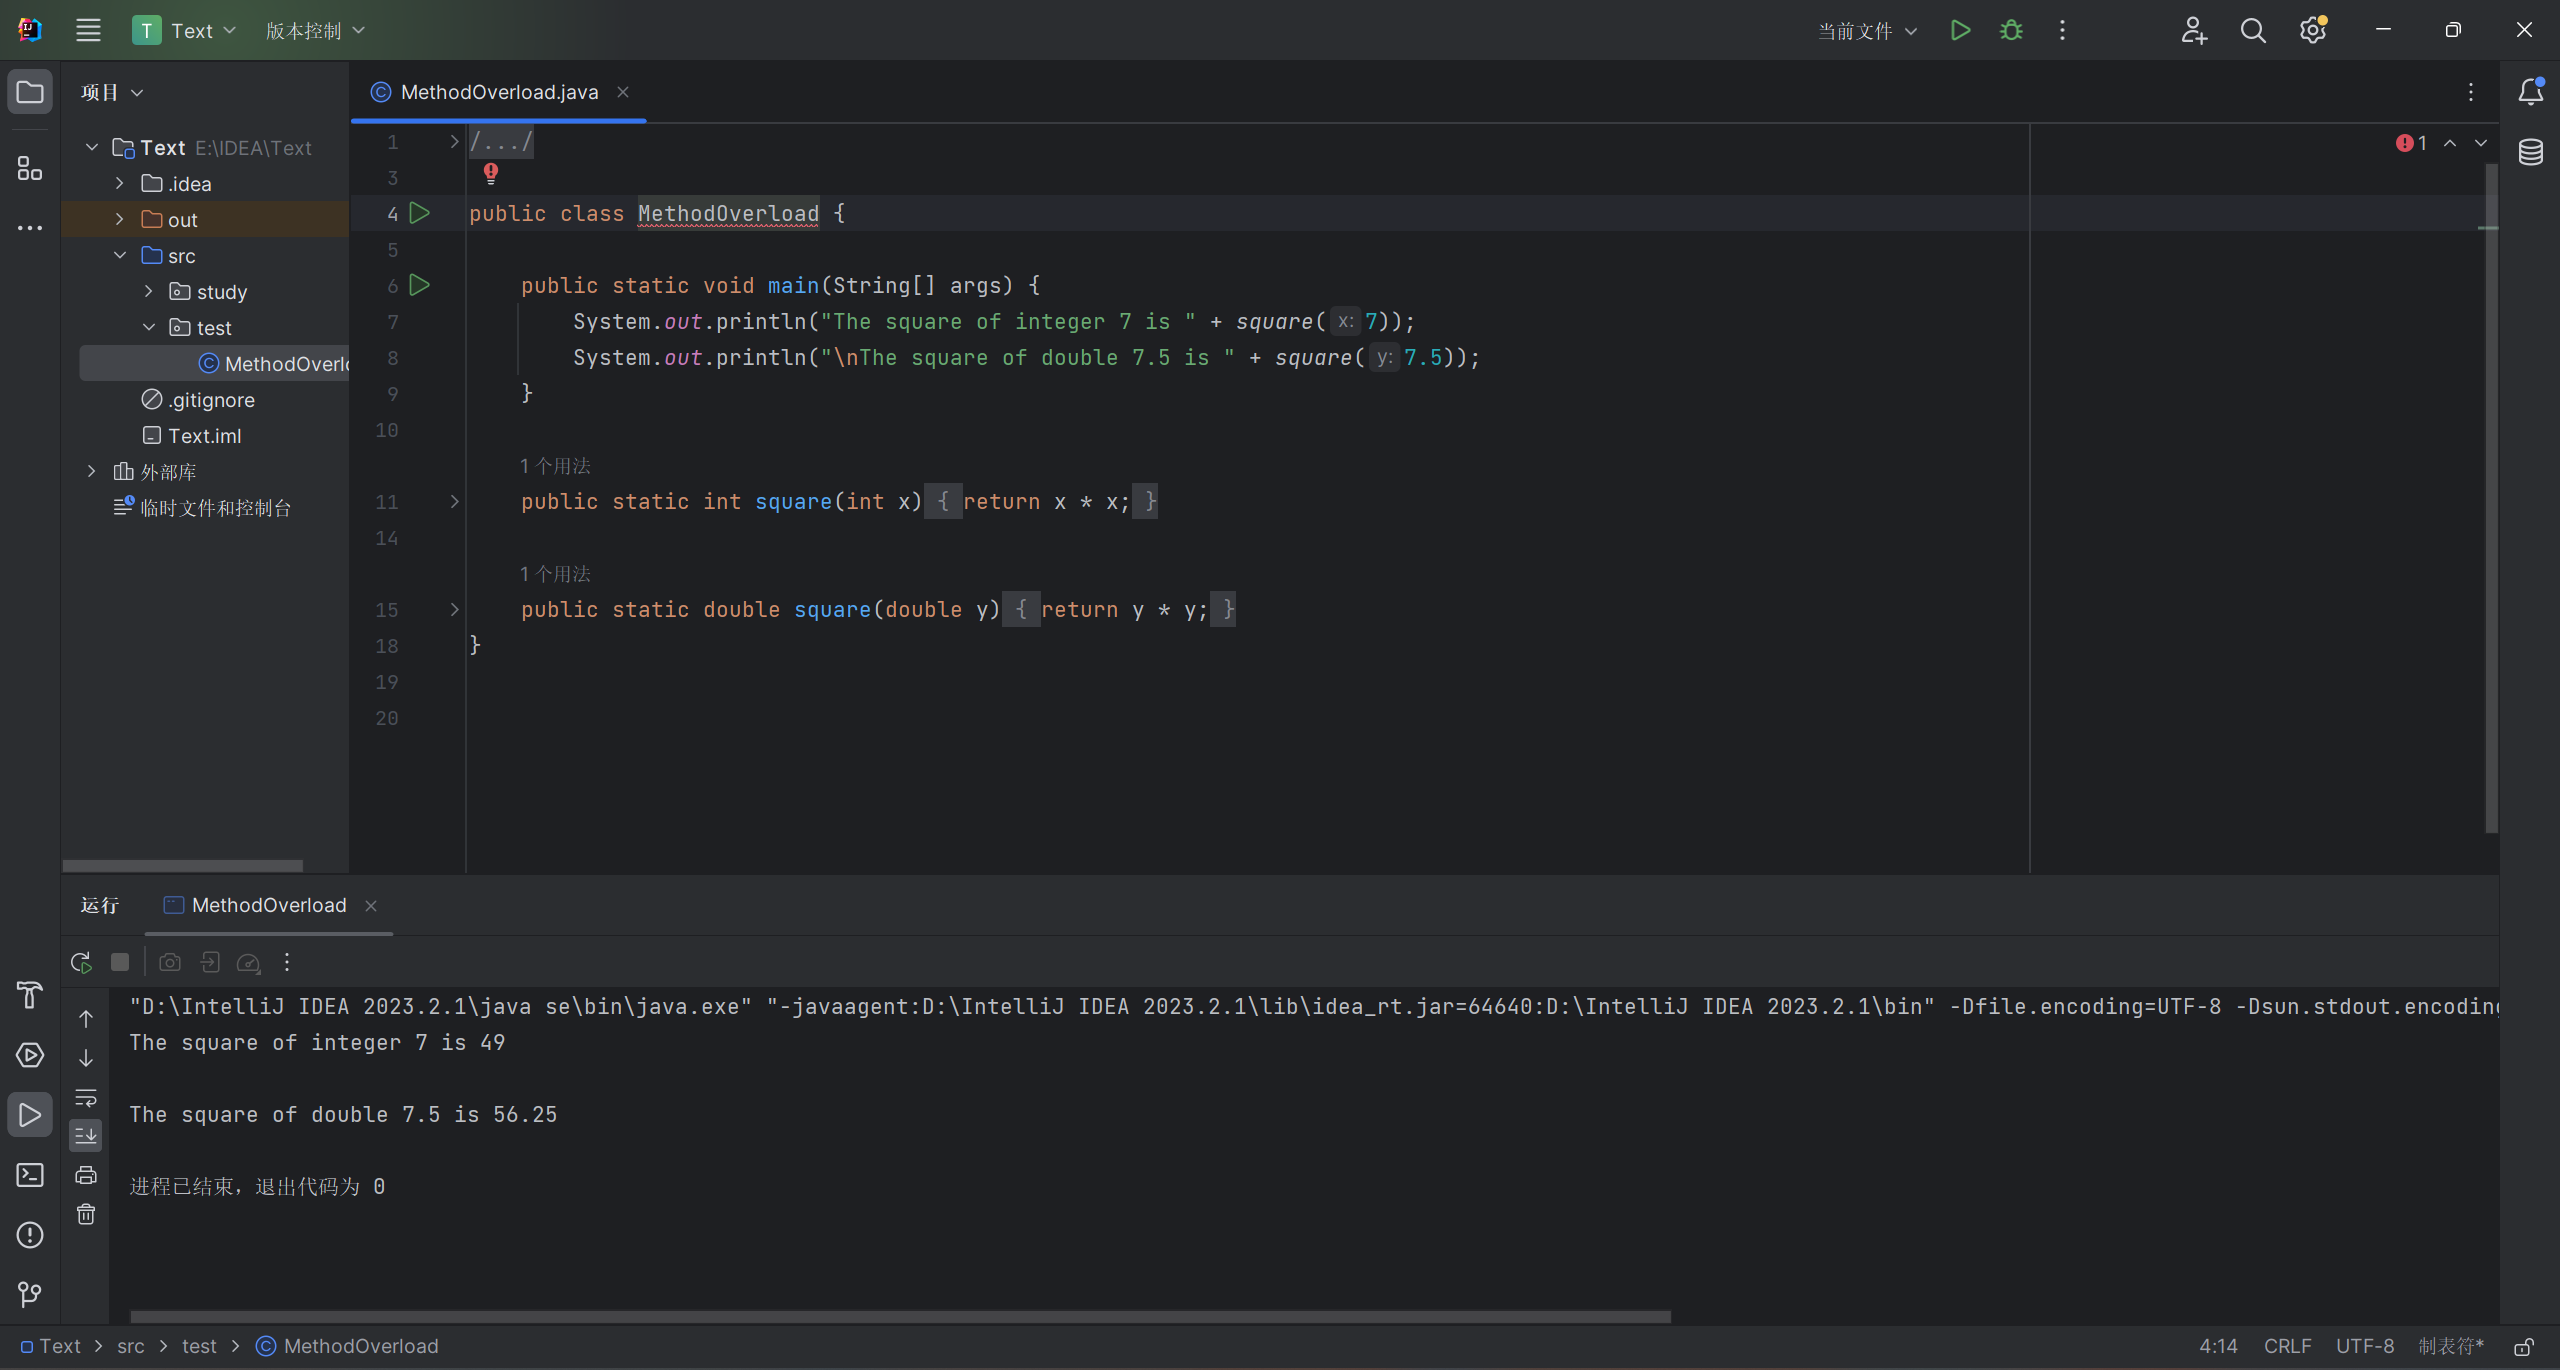Click Rerun MethodOverload icon in run panel

click(x=81, y=962)
